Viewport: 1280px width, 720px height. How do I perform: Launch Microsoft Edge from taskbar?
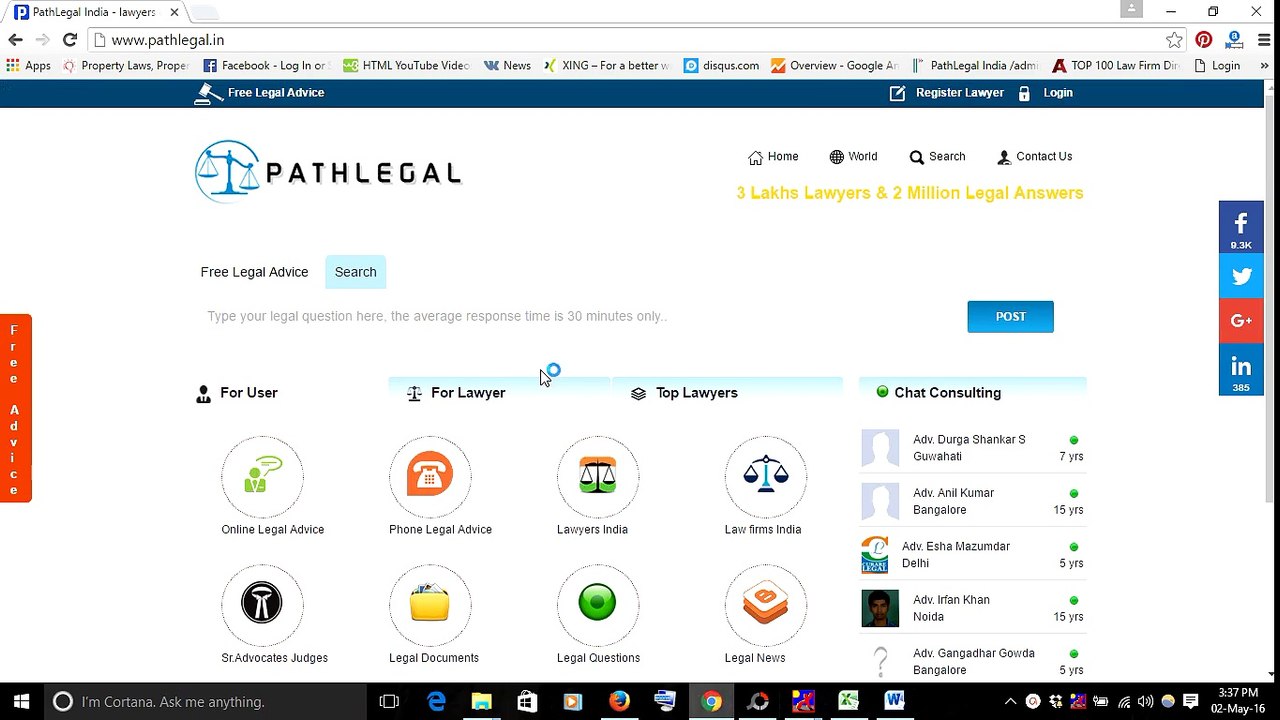(437, 702)
